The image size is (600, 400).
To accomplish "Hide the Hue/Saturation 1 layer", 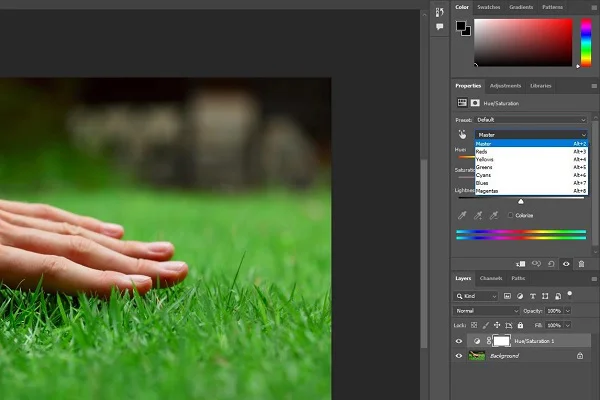I will [459, 341].
